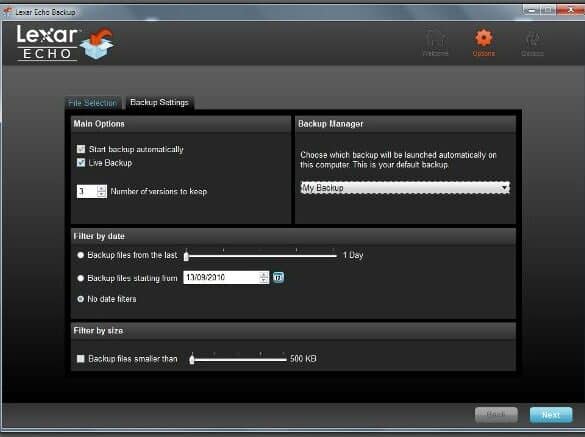Viewport: 585px width, 437px height.
Task: Open the calendar date picker icon
Action: point(278,277)
